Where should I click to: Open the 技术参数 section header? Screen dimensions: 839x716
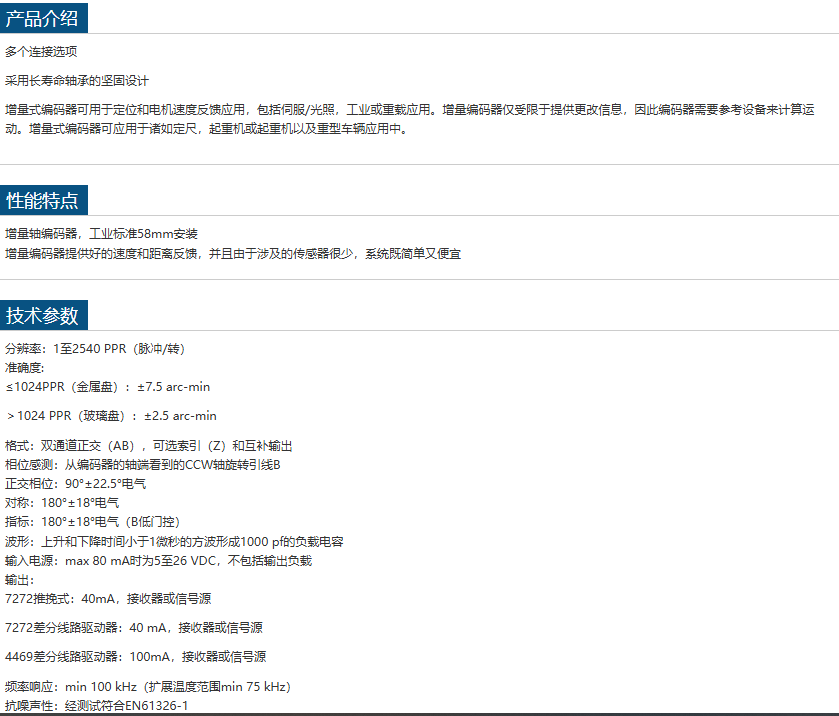(44, 315)
